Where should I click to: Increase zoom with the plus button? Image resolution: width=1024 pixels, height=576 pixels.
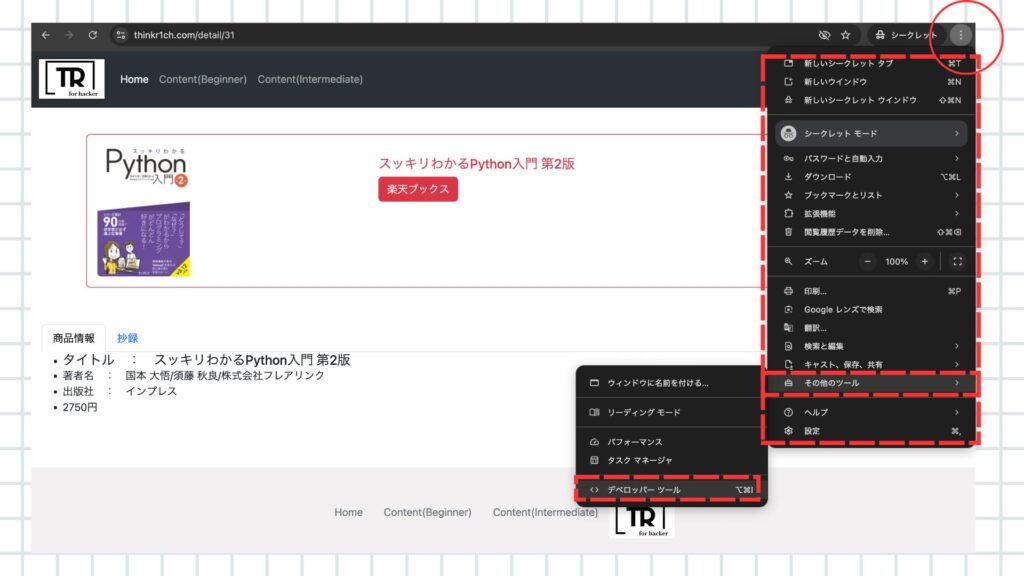[925, 261]
